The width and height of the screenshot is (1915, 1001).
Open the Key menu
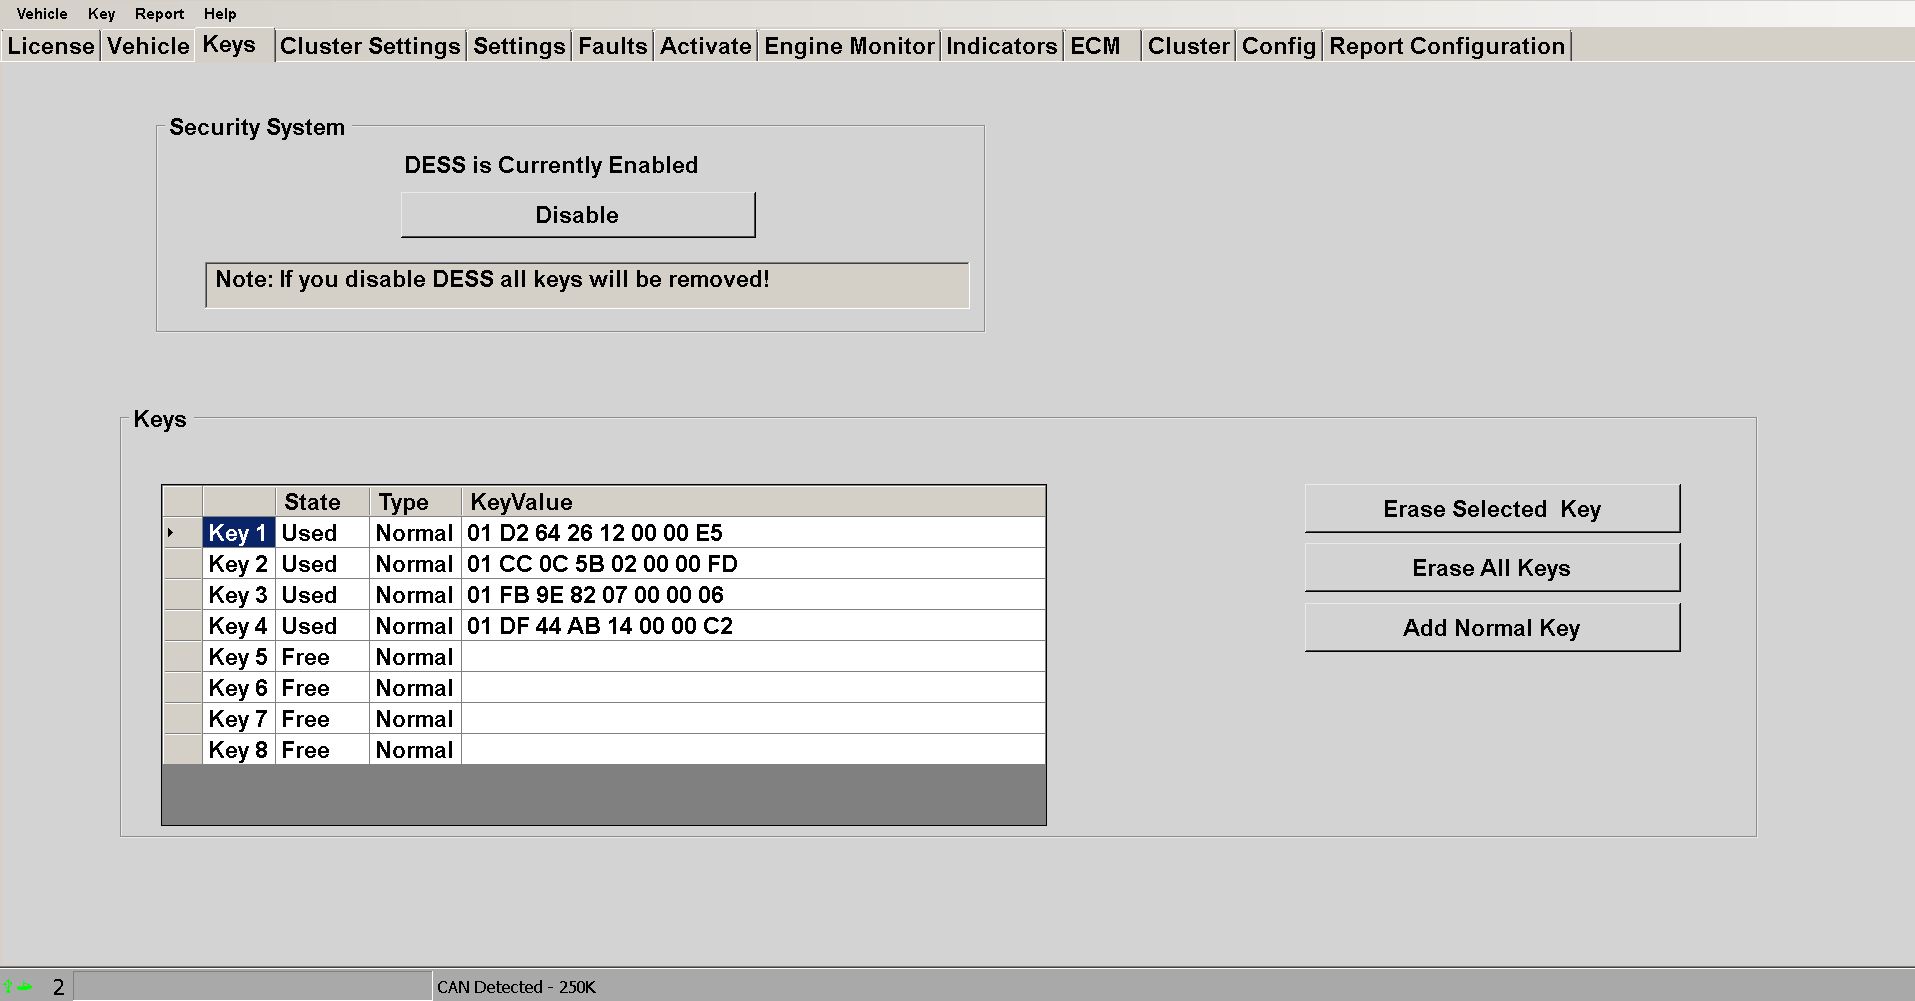coord(101,14)
